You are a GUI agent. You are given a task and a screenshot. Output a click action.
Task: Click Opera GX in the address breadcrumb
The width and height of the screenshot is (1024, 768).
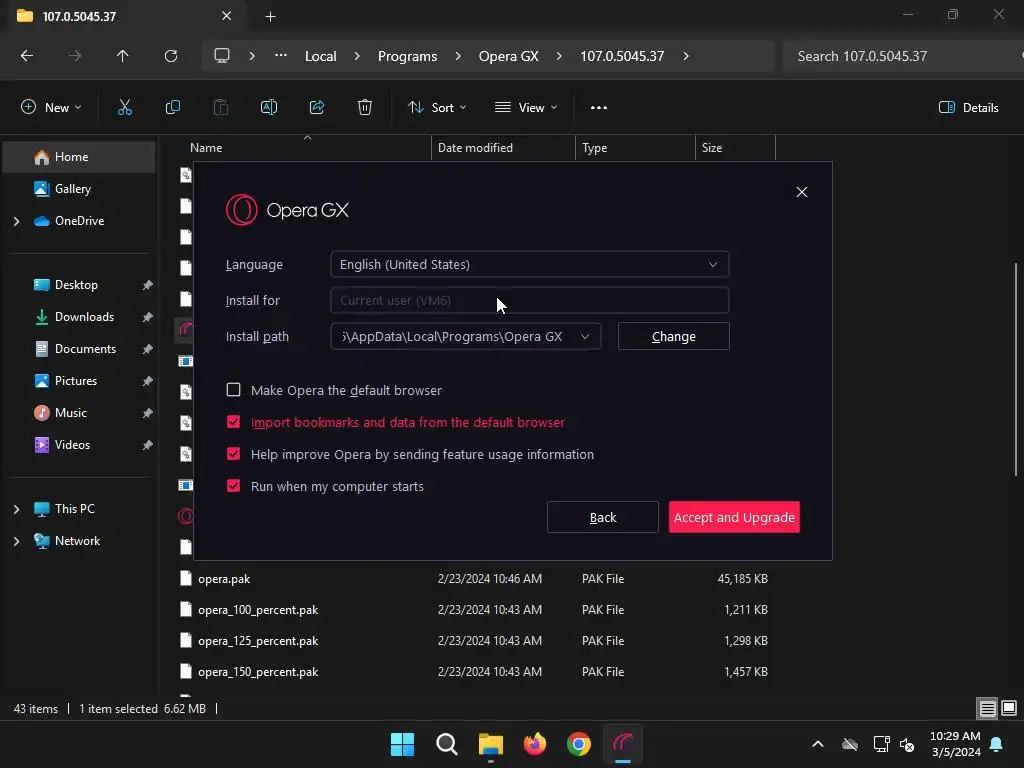pos(509,56)
